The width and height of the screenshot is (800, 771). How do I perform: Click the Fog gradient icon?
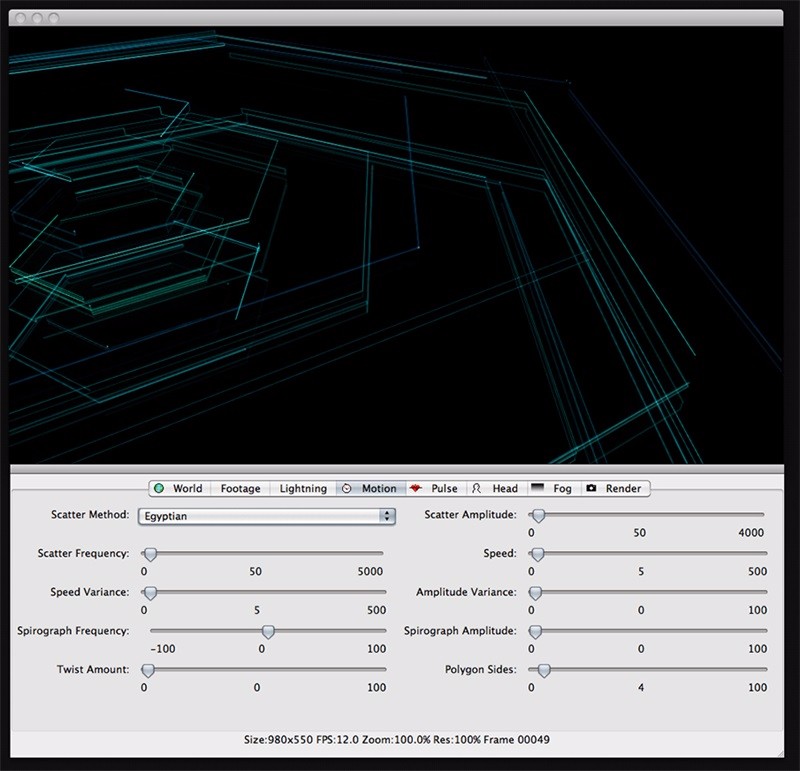[x=537, y=489]
